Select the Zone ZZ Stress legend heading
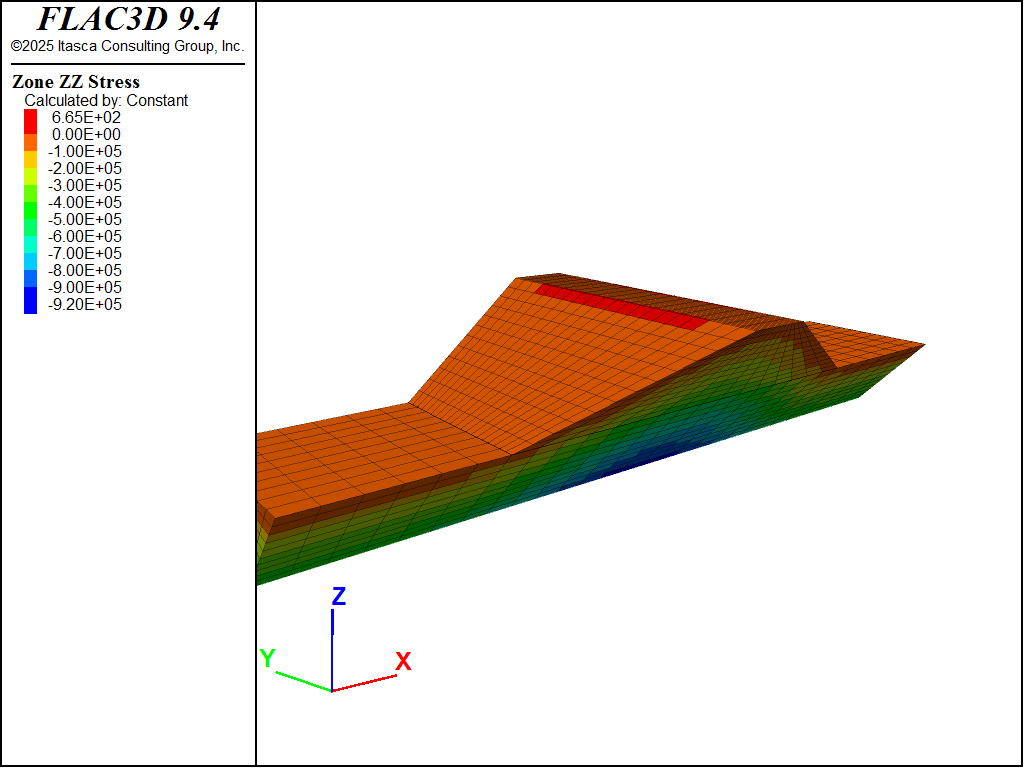The width and height of the screenshot is (1024, 768). coord(76,82)
